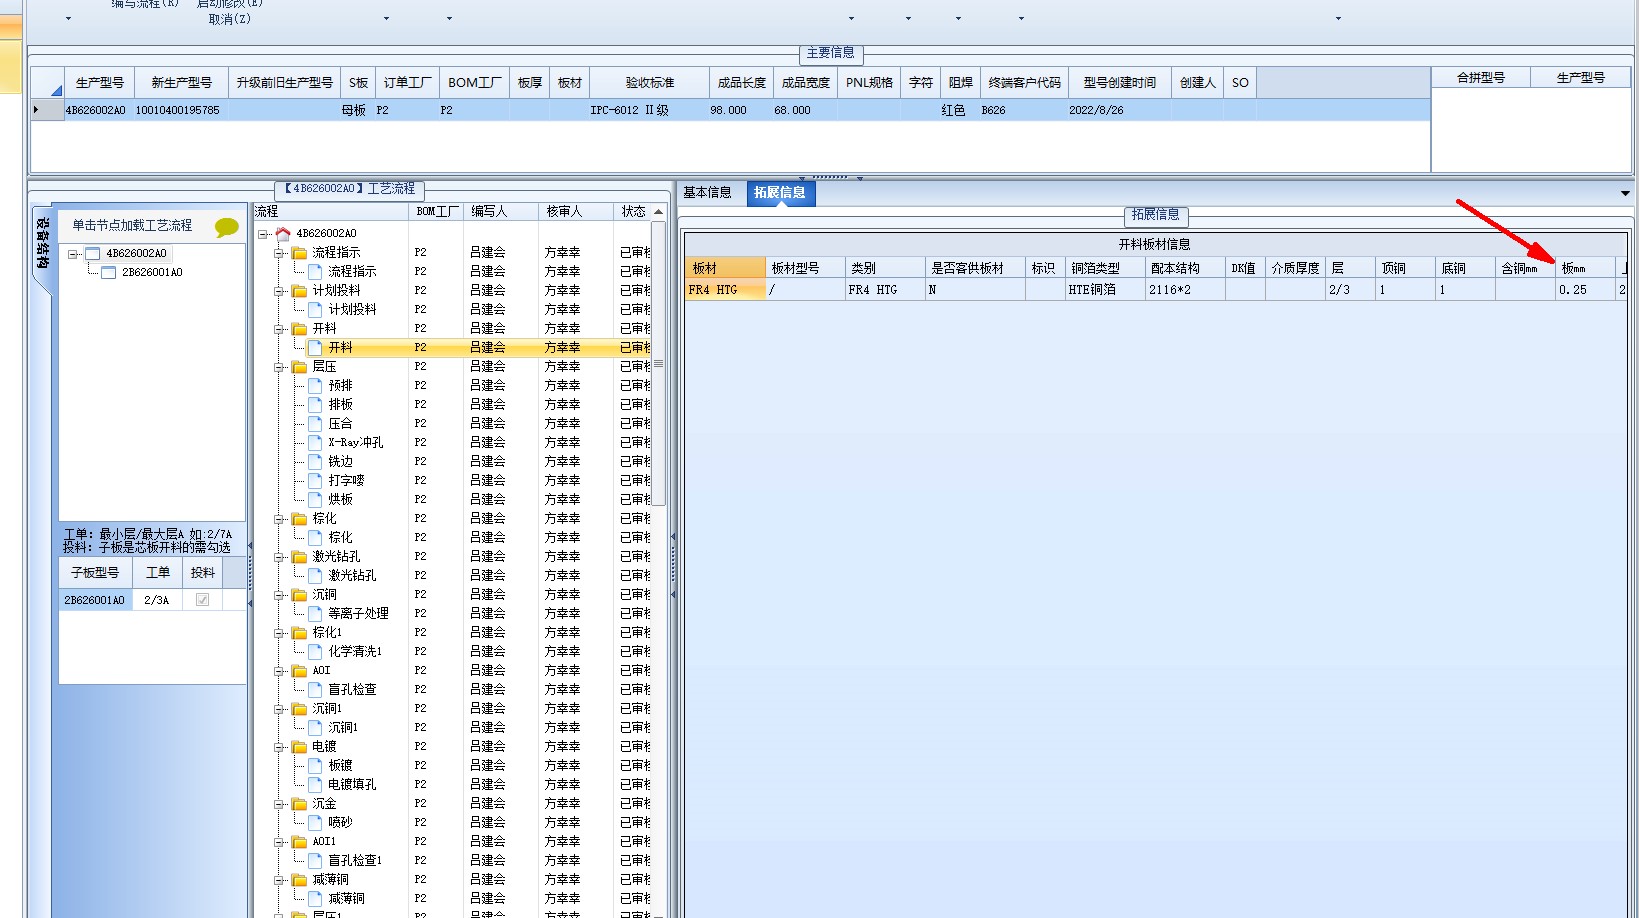The image size is (1639, 918).
Task: Collapse the 4B626002A0 root node in 流程 tree
Action: coord(263,233)
